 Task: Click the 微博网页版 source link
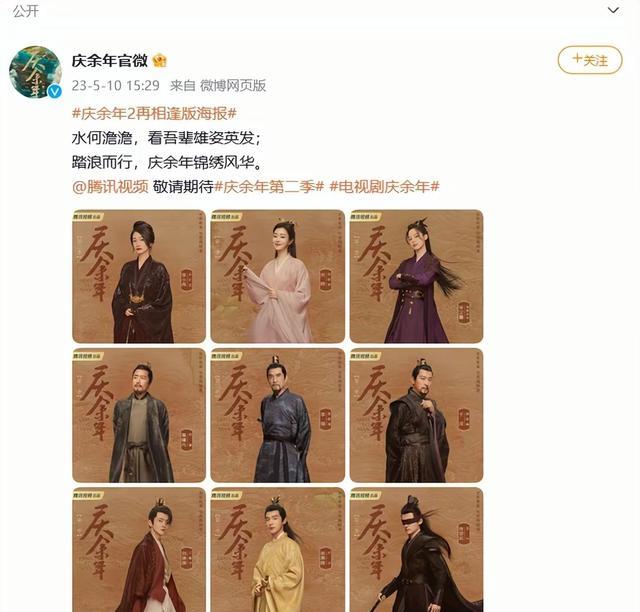pos(233,85)
